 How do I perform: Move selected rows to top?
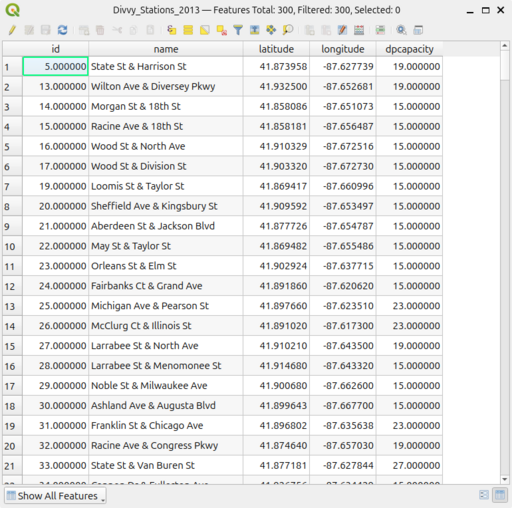255,30
